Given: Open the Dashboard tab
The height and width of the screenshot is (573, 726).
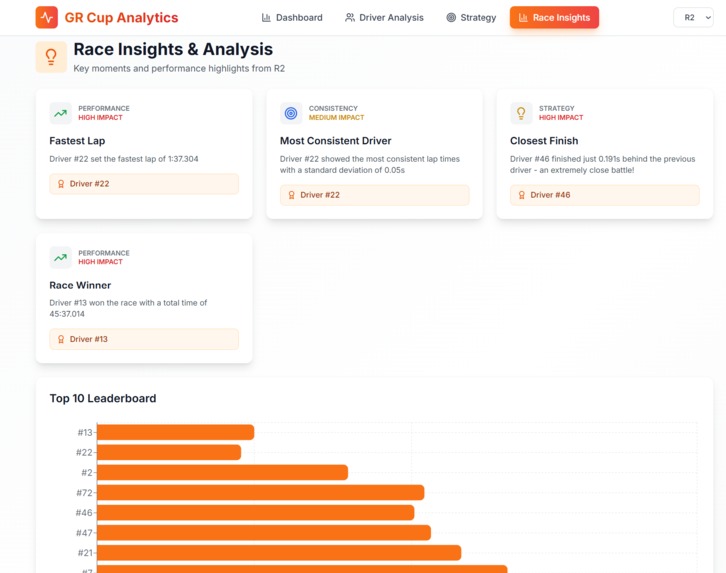Looking at the screenshot, I should pos(292,18).
